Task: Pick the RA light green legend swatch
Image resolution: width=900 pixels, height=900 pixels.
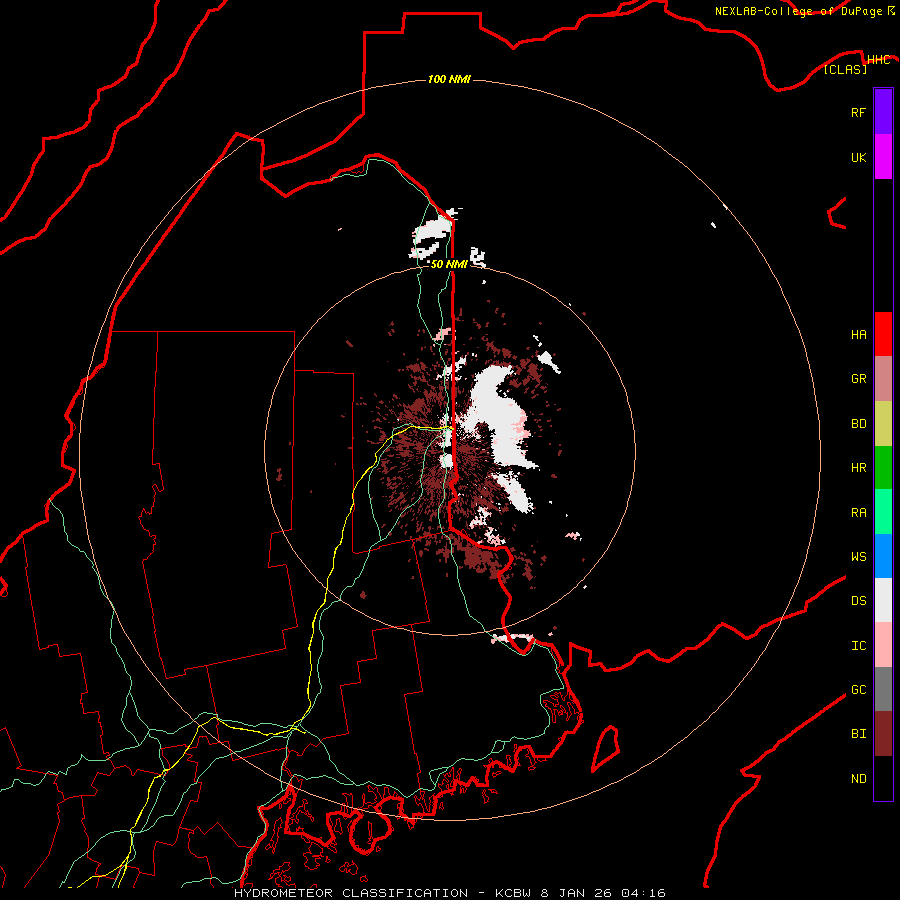Action: [883, 512]
